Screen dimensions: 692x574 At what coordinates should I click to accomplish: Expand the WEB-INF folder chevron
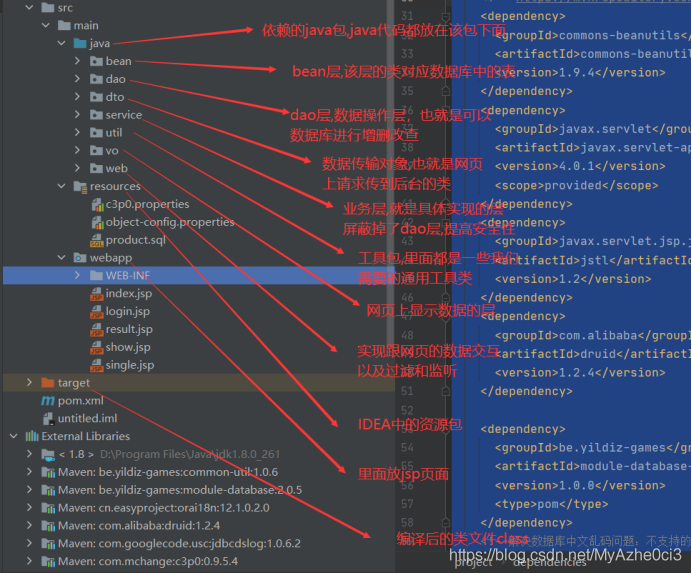coord(77,275)
